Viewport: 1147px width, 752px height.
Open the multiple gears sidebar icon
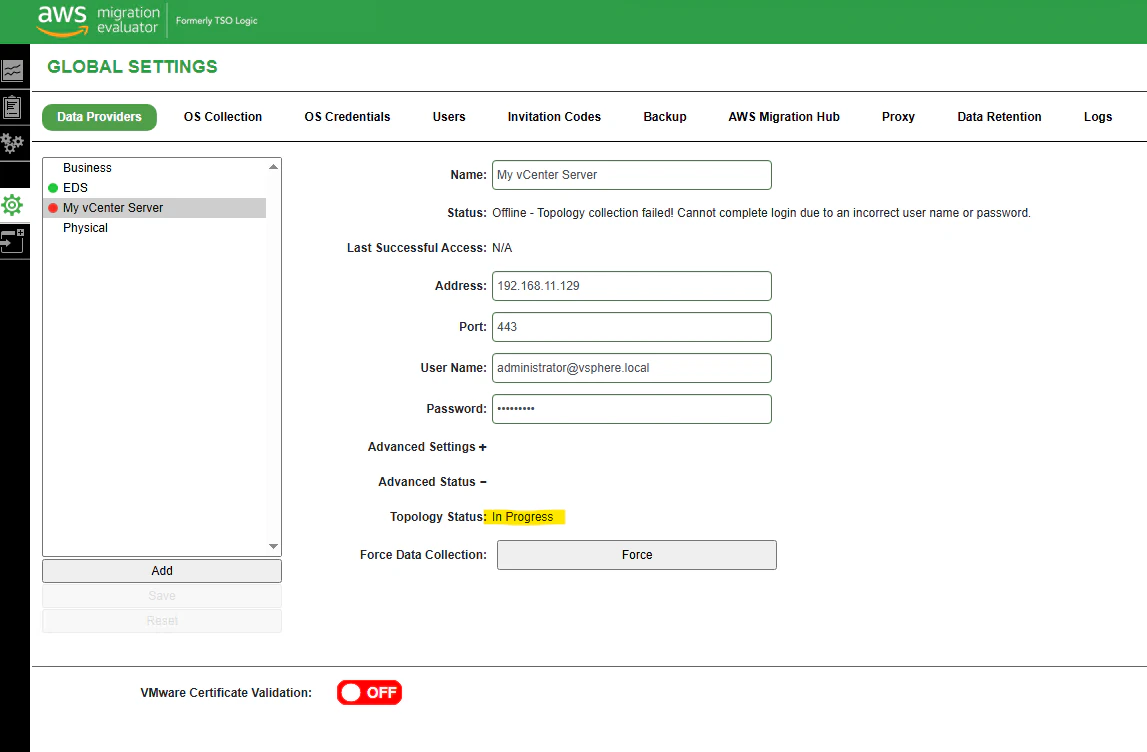[12, 143]
